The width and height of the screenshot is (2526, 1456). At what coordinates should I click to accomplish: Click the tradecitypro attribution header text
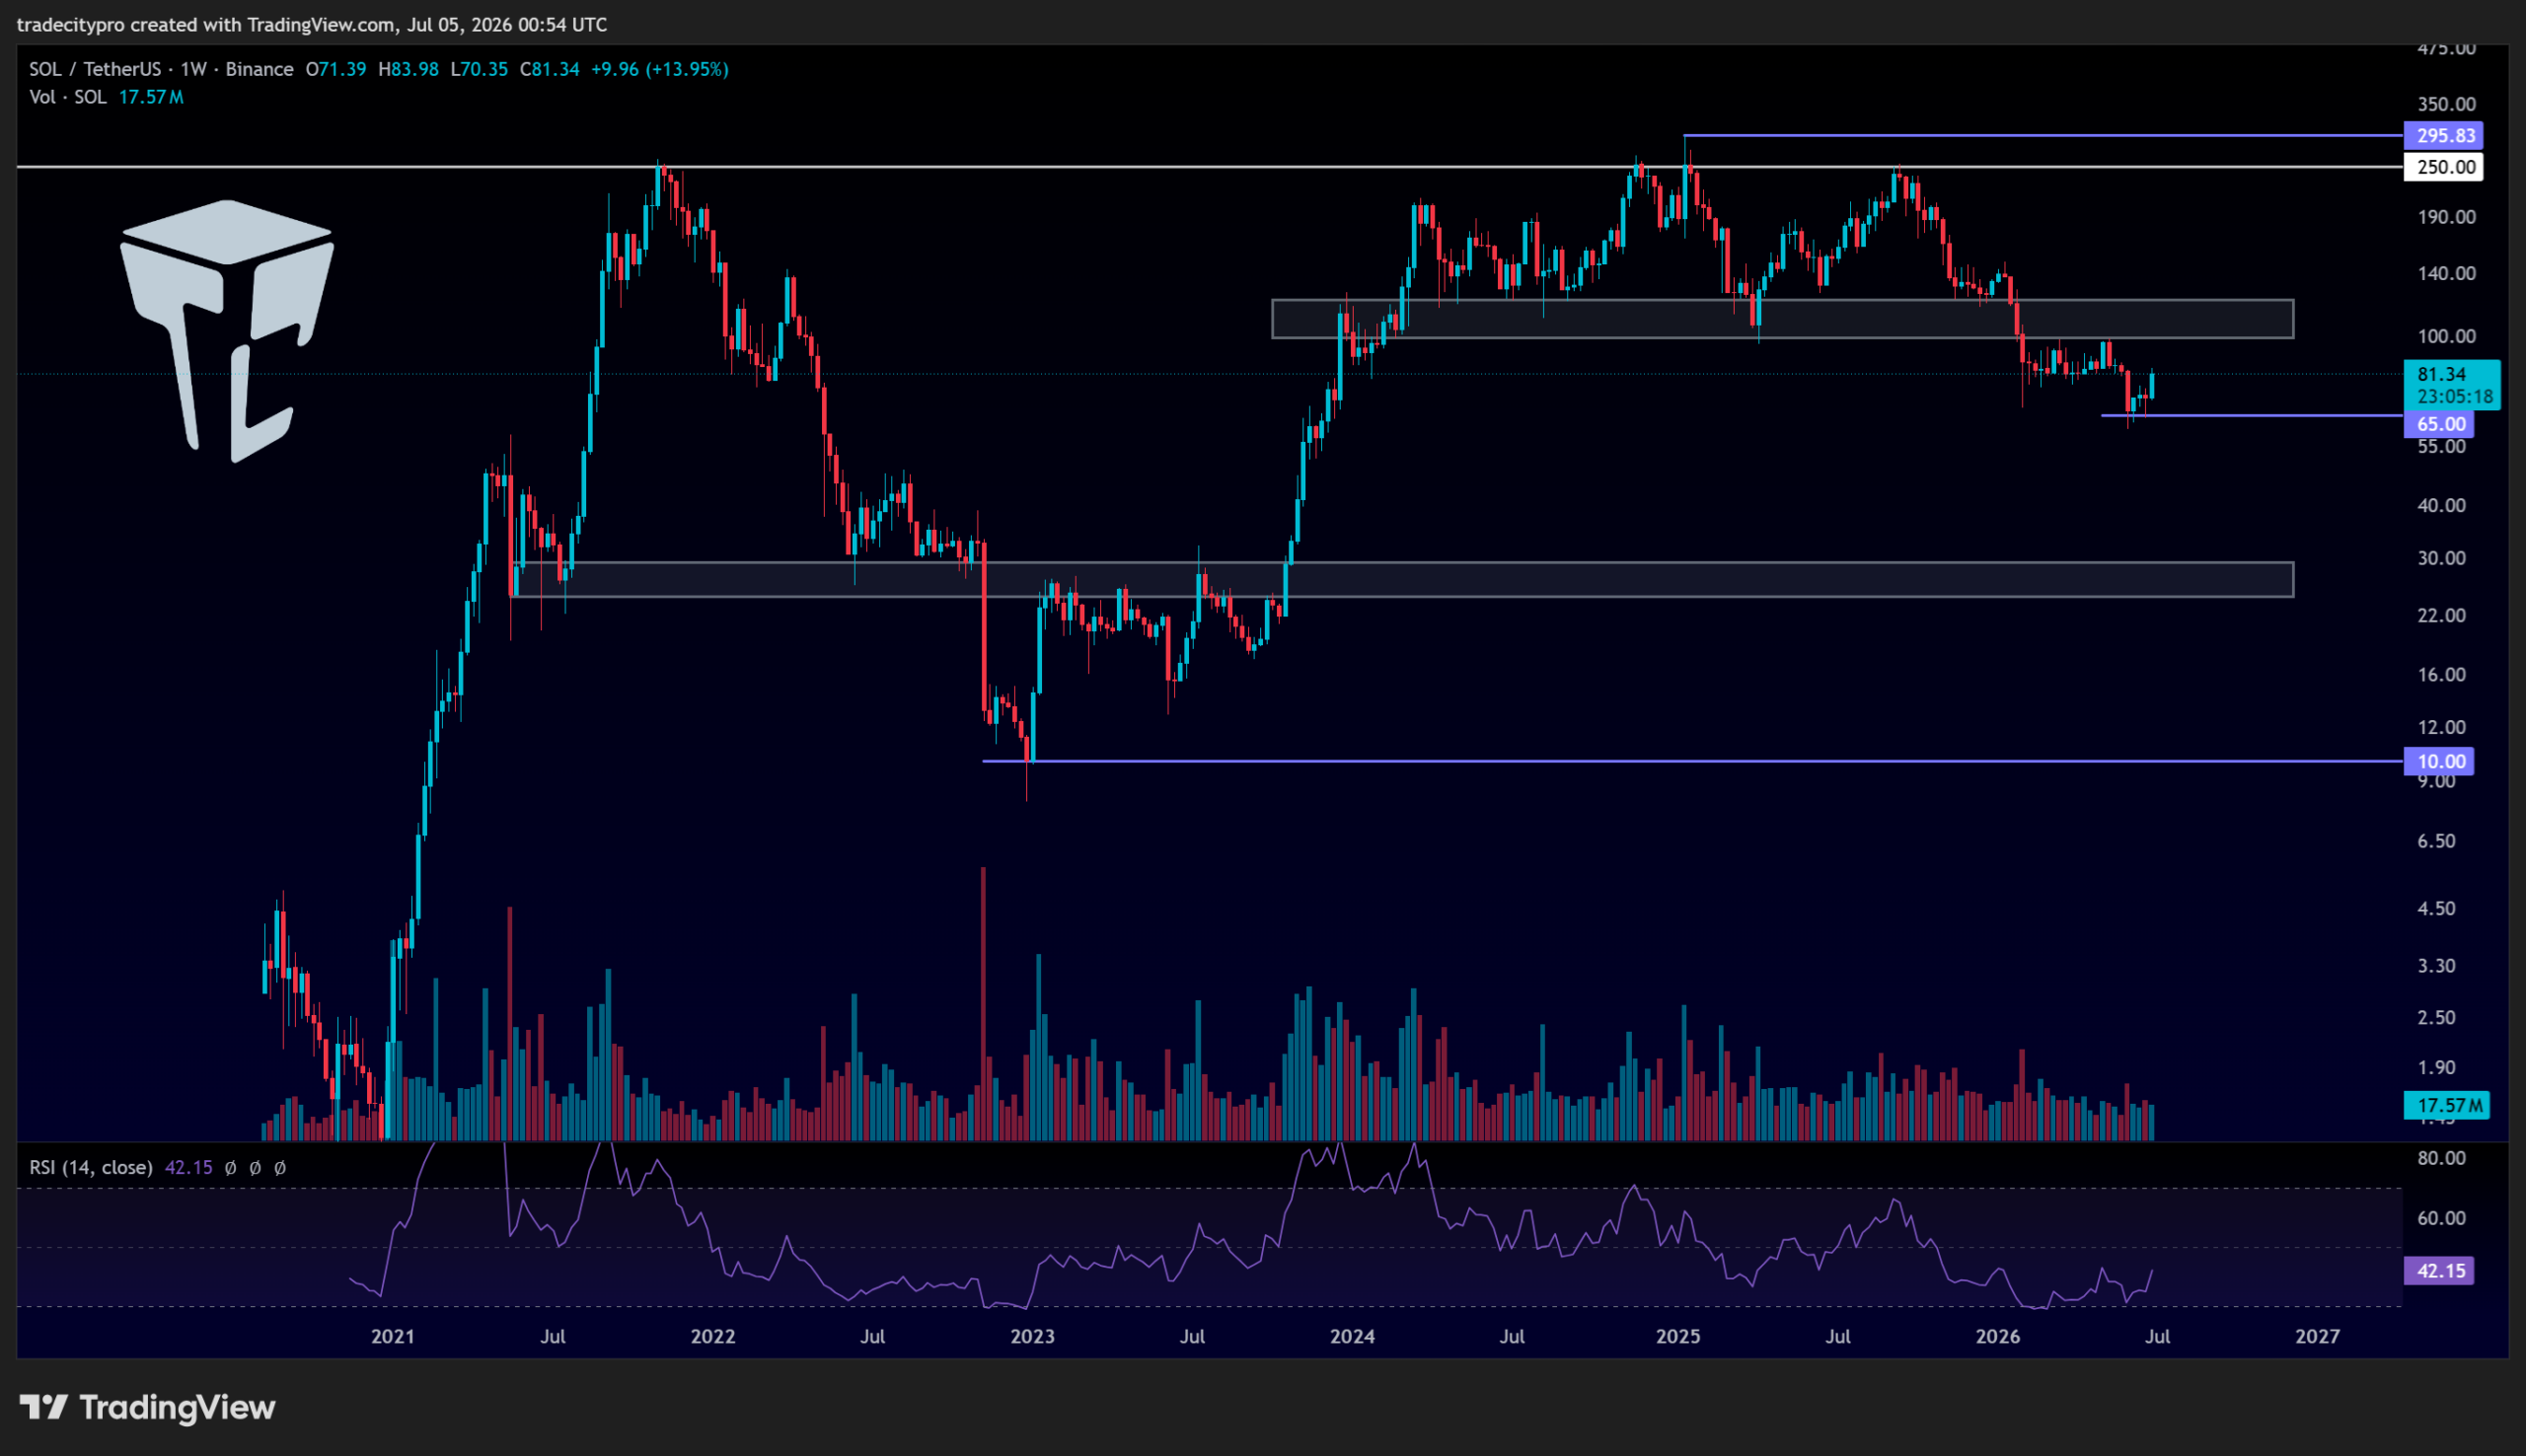pos(312,24)
